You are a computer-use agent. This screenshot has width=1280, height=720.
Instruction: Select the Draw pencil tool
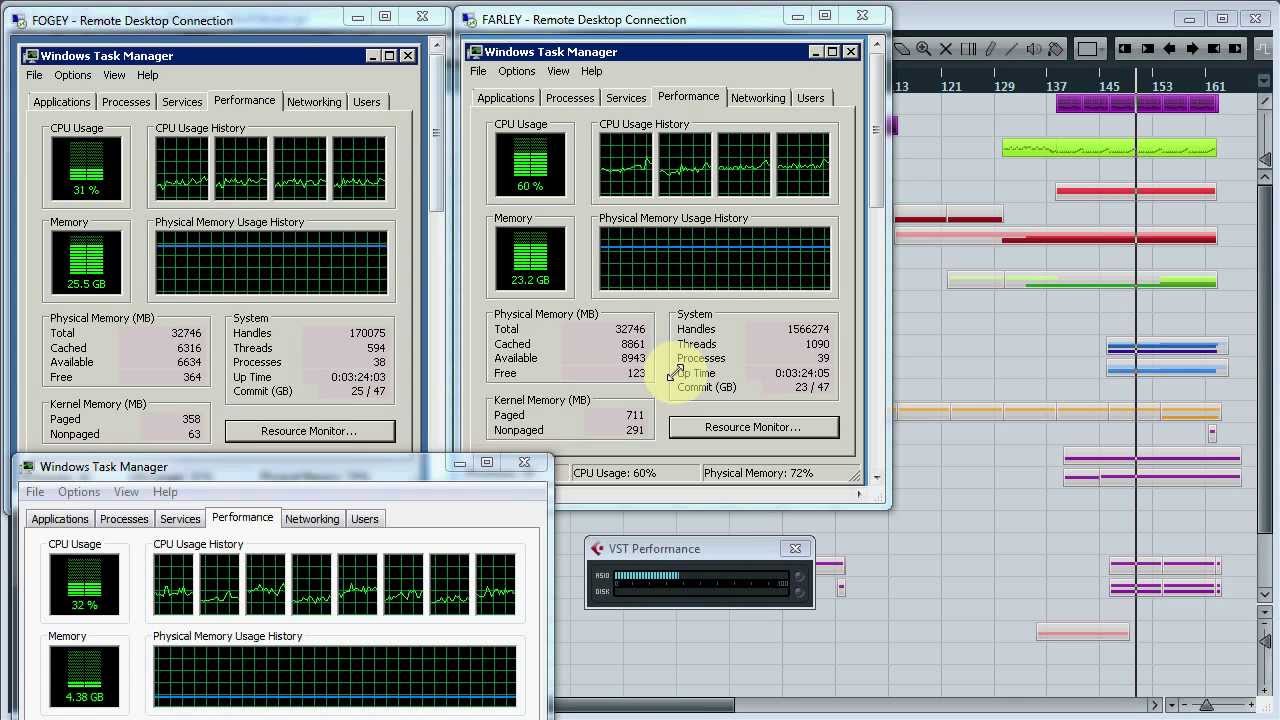990,49
